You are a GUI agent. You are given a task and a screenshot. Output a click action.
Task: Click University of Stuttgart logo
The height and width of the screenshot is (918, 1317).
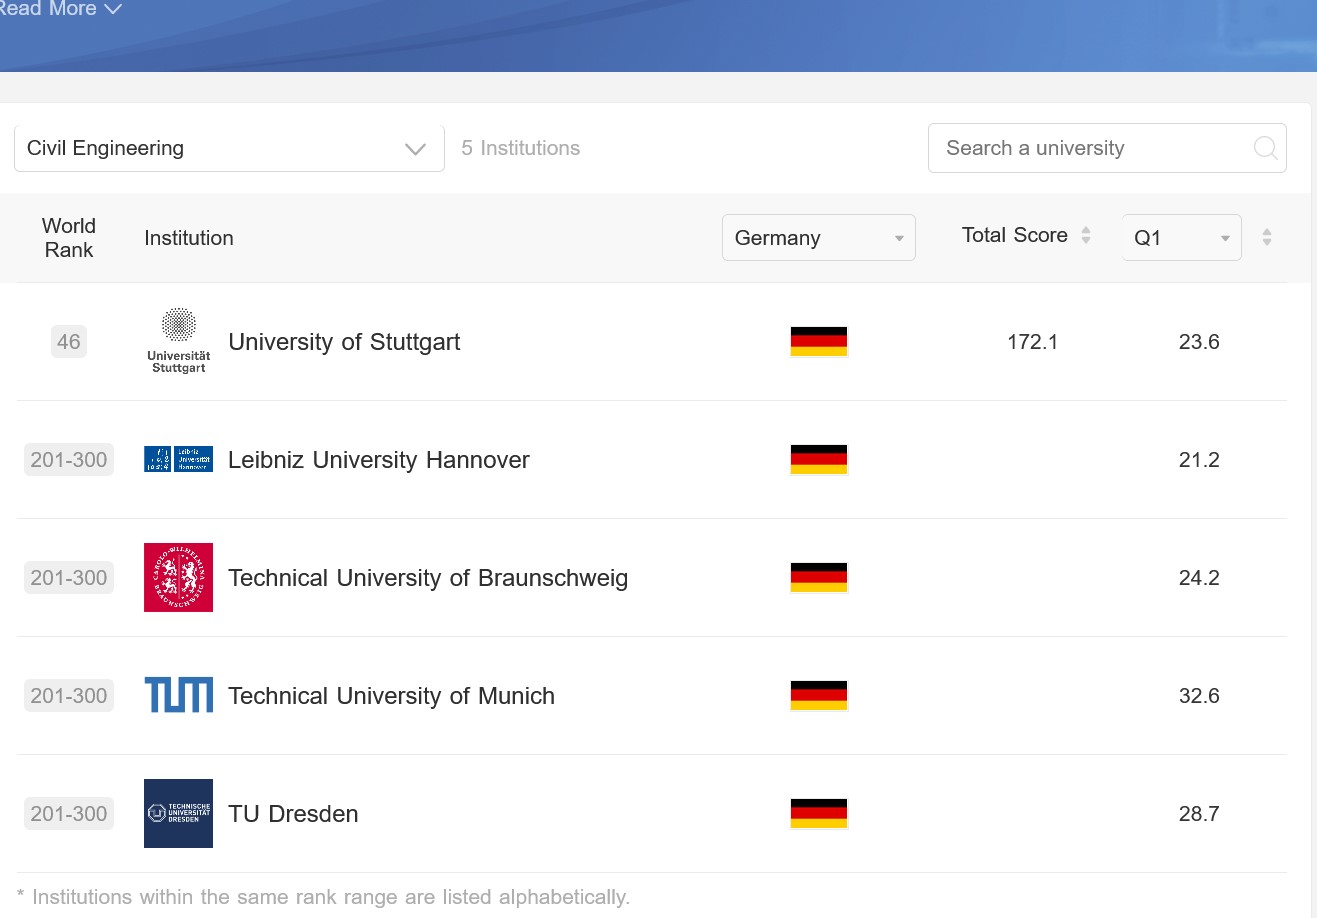(x=178, y=341)
